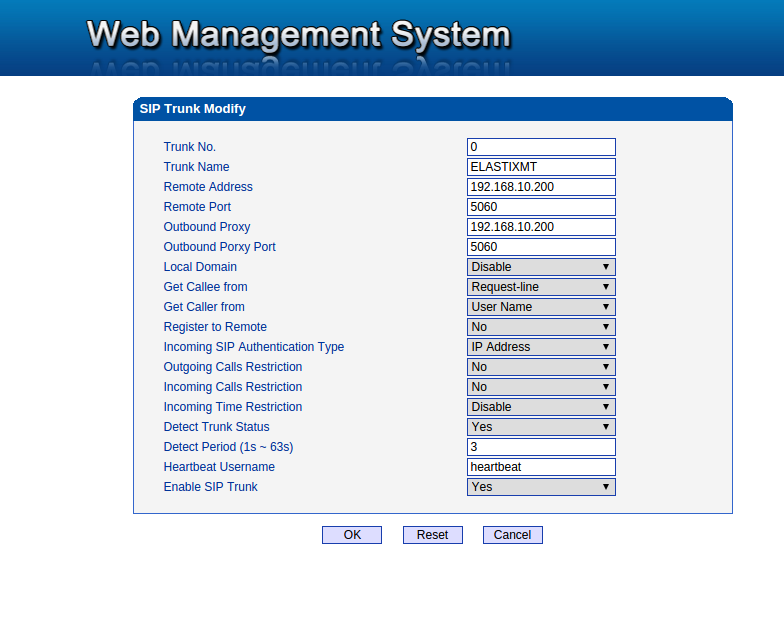Open the Incoming Calls Restriction dropdown
Screen dimensions: 784x620
coord(541,387)
